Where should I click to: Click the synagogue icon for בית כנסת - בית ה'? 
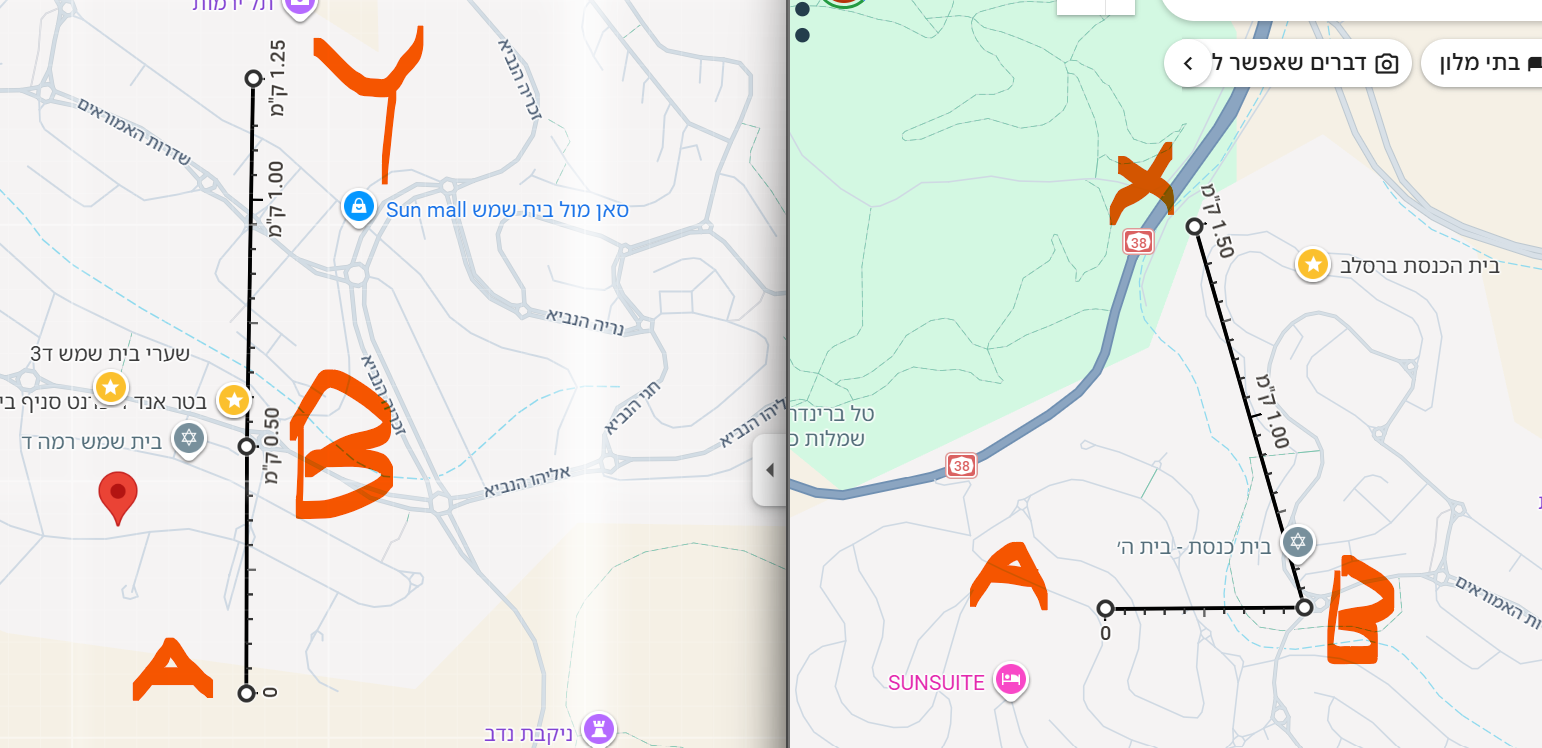[1298, 542]
